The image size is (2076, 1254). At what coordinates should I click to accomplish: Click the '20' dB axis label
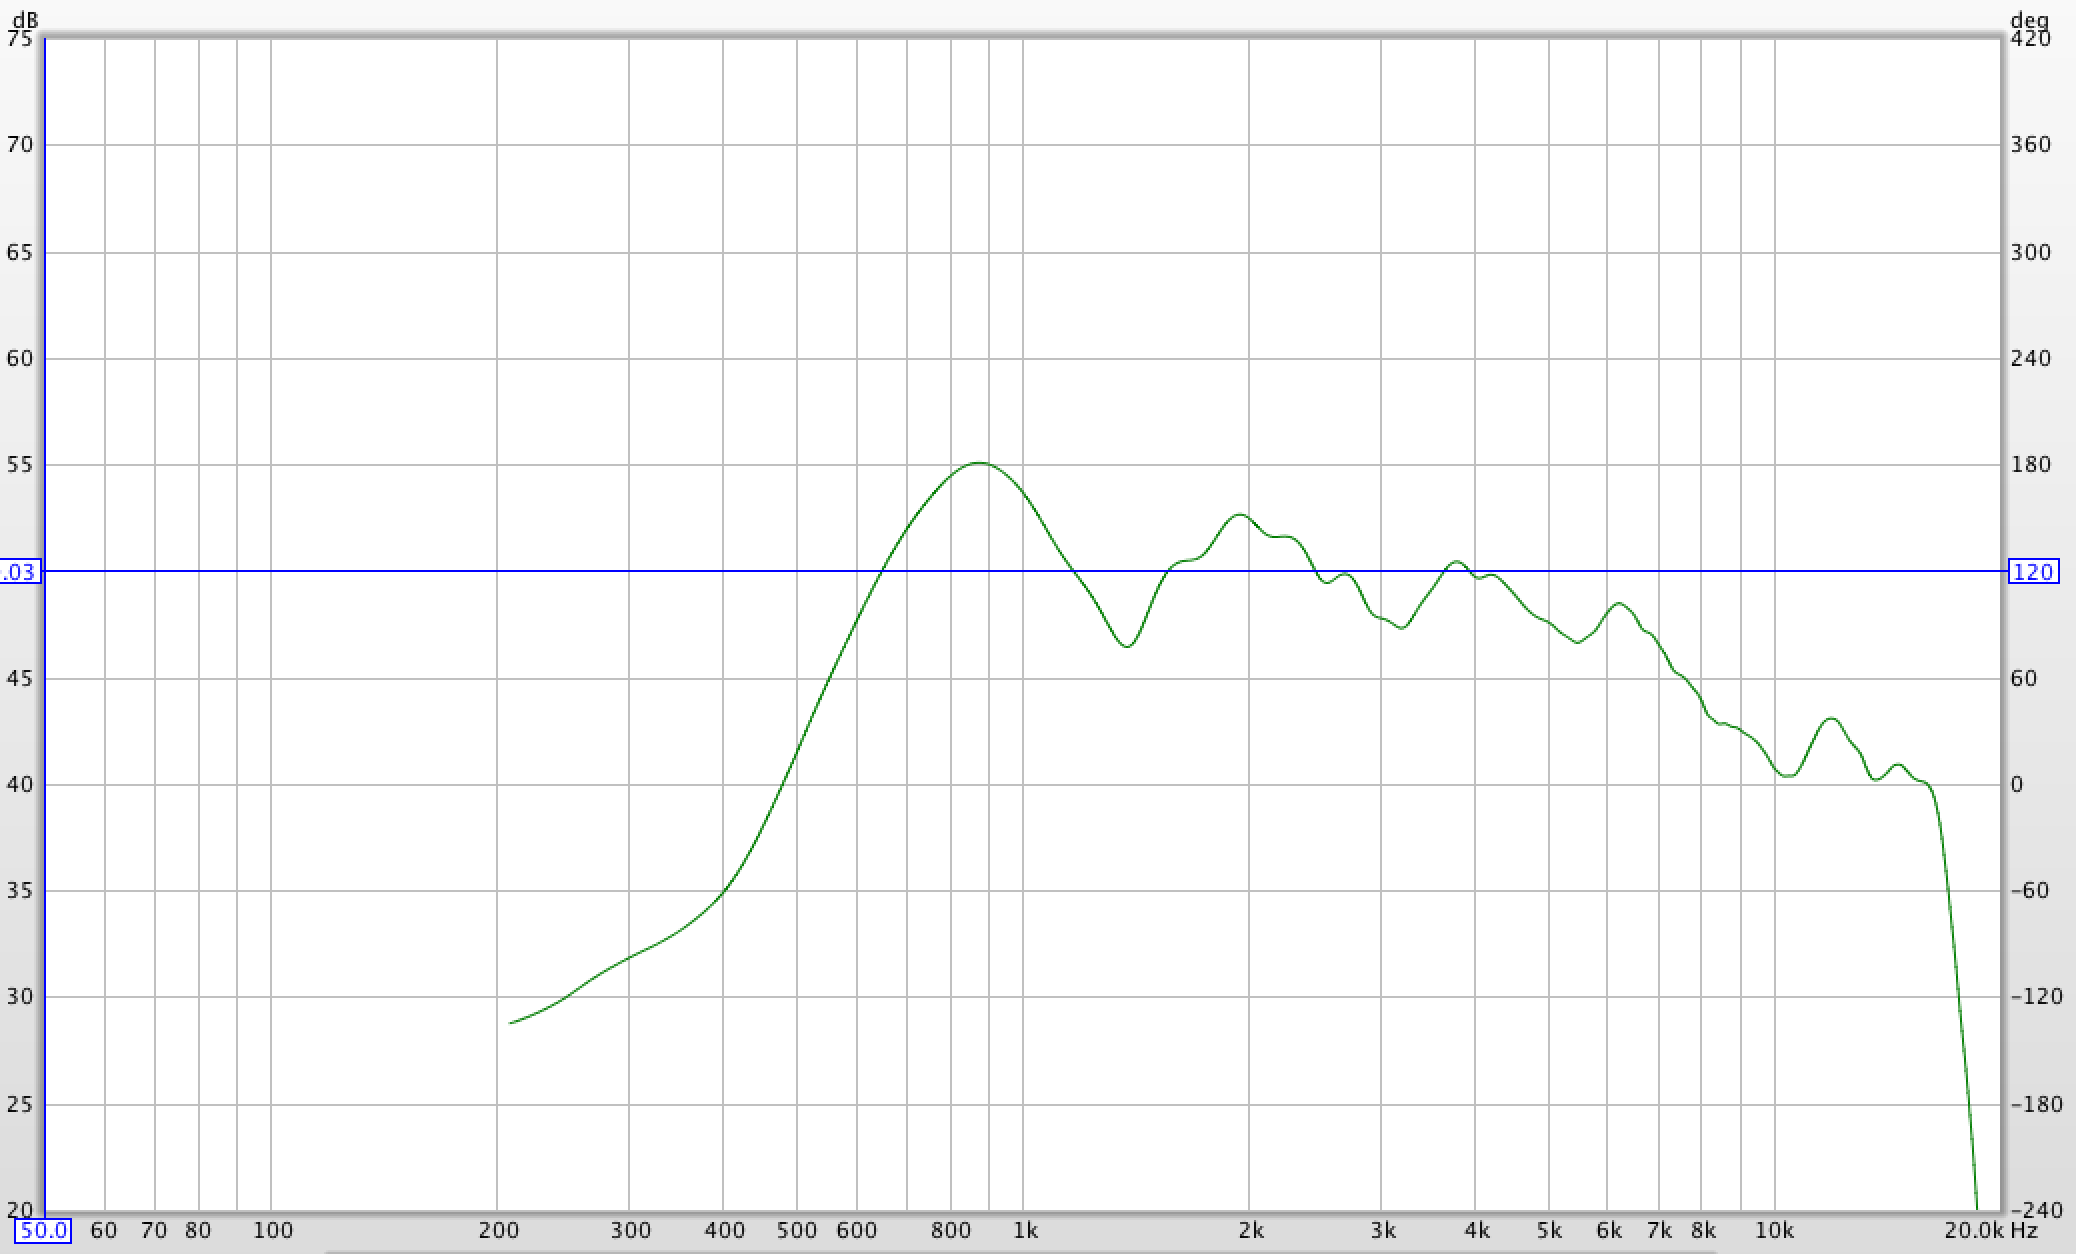(20, 1211)
